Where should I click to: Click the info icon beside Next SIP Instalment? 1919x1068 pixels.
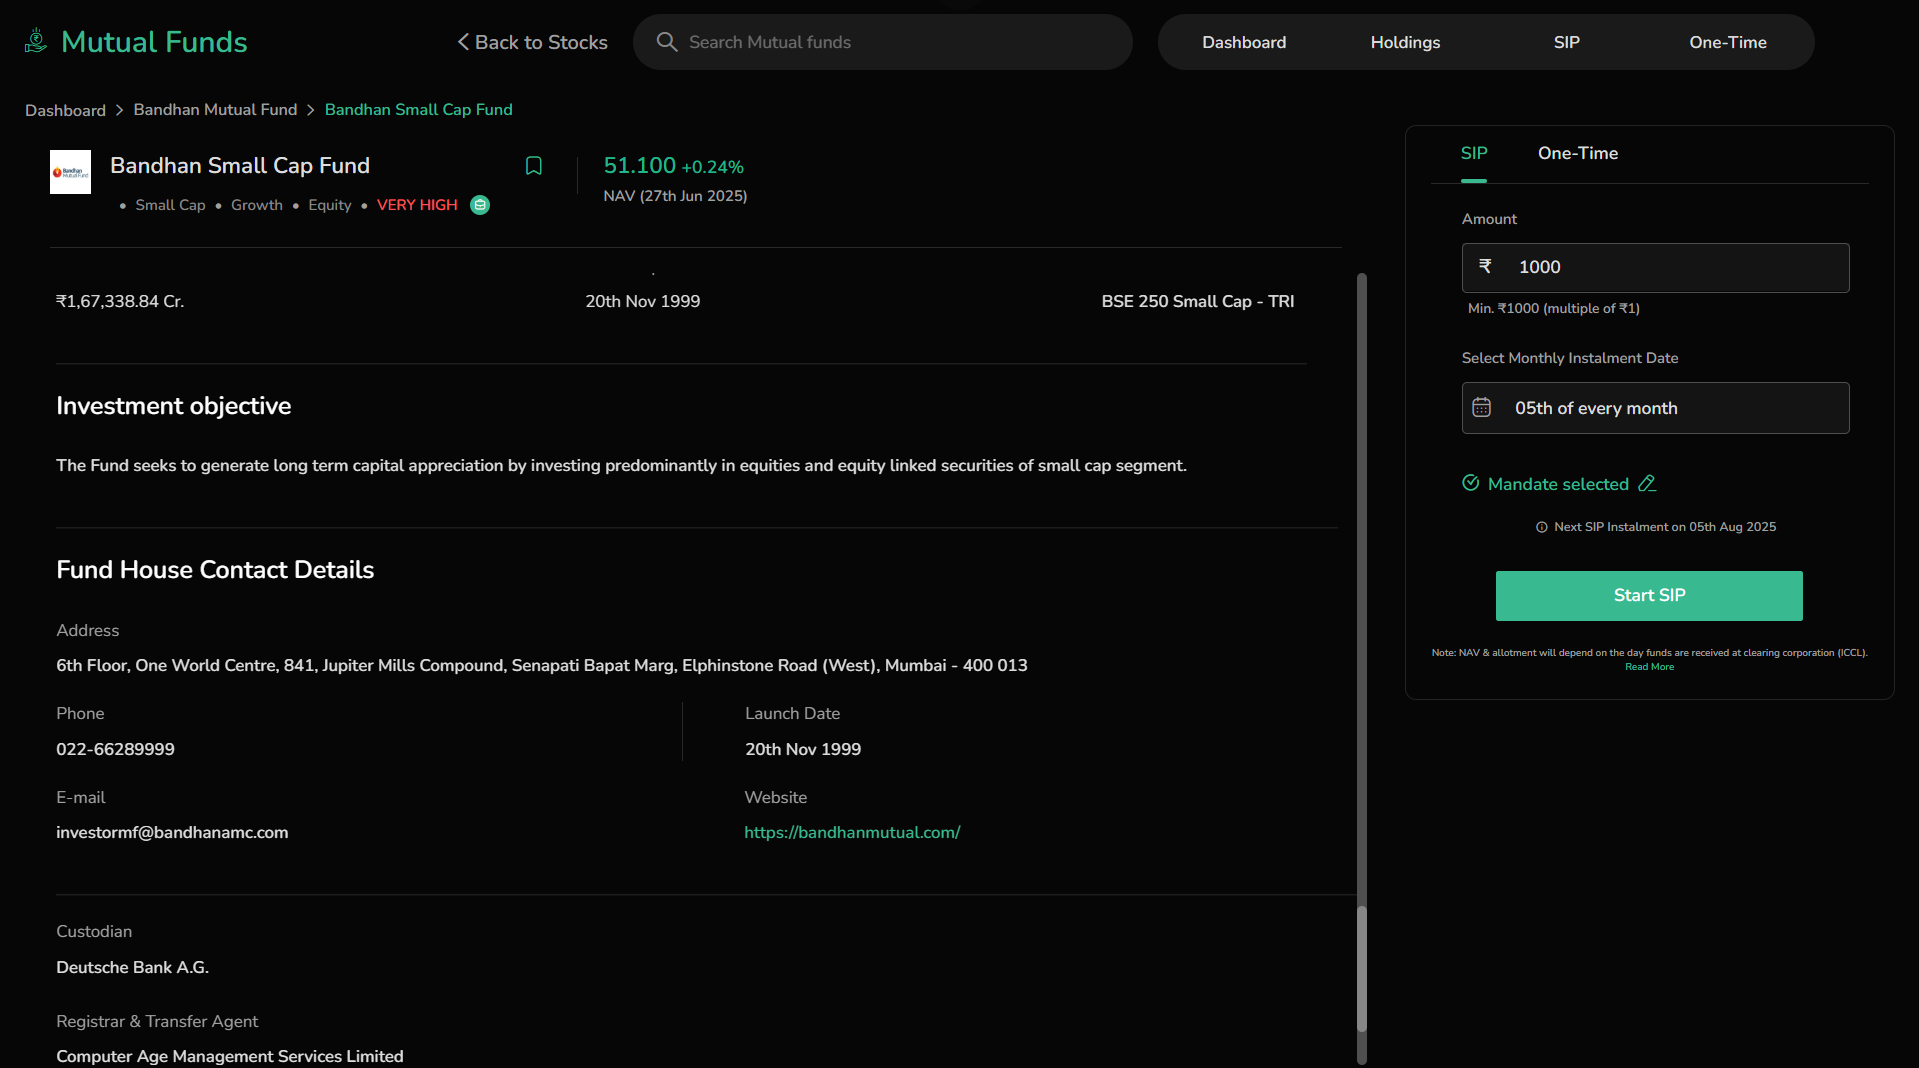(1542, 527)
